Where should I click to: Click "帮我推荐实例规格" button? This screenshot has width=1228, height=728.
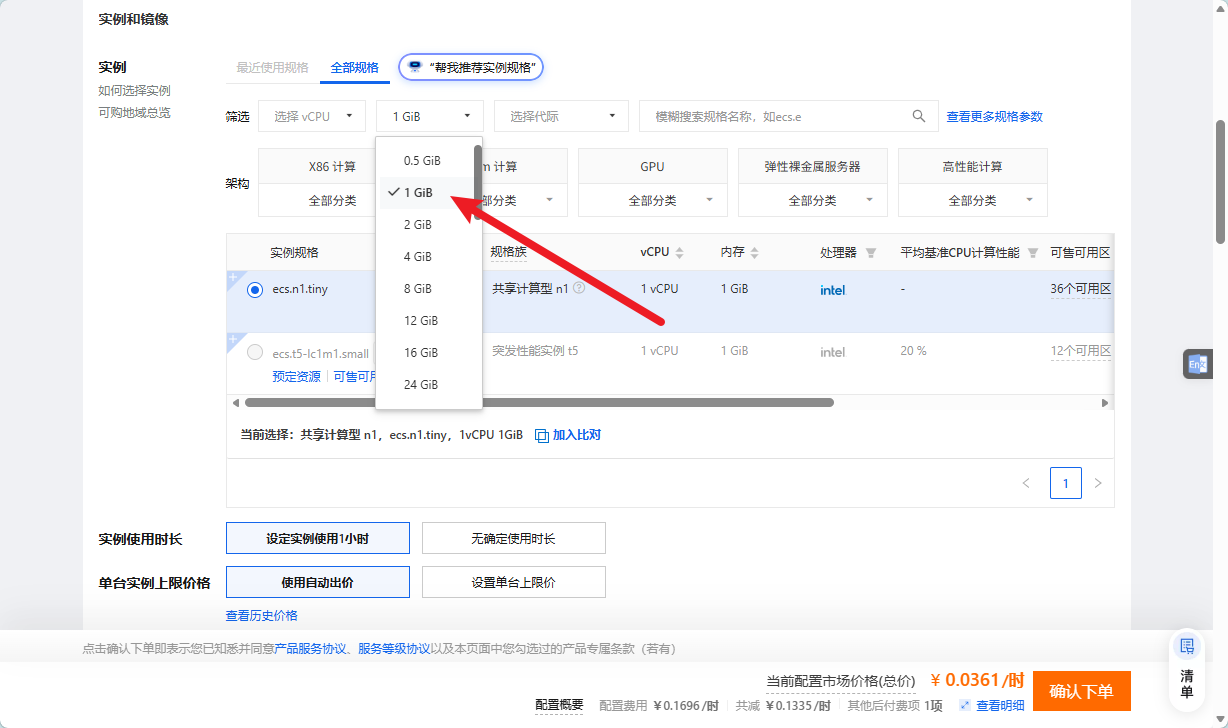[471, 67]
